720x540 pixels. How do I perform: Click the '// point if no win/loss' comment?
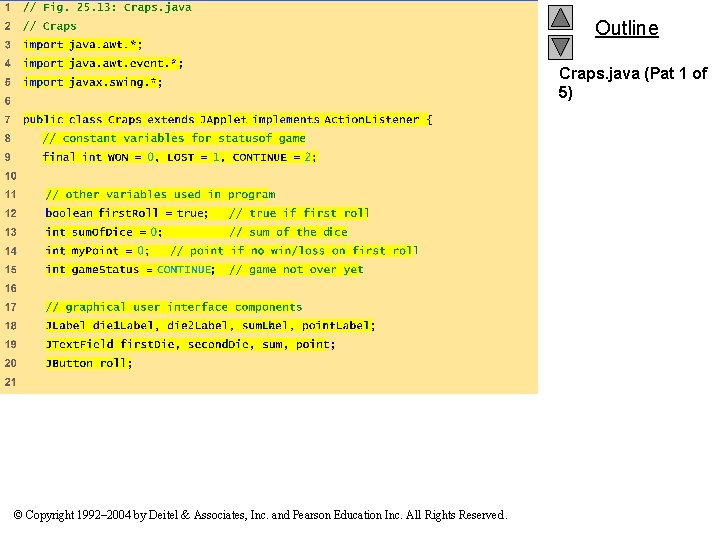click(x=294, y=251)
